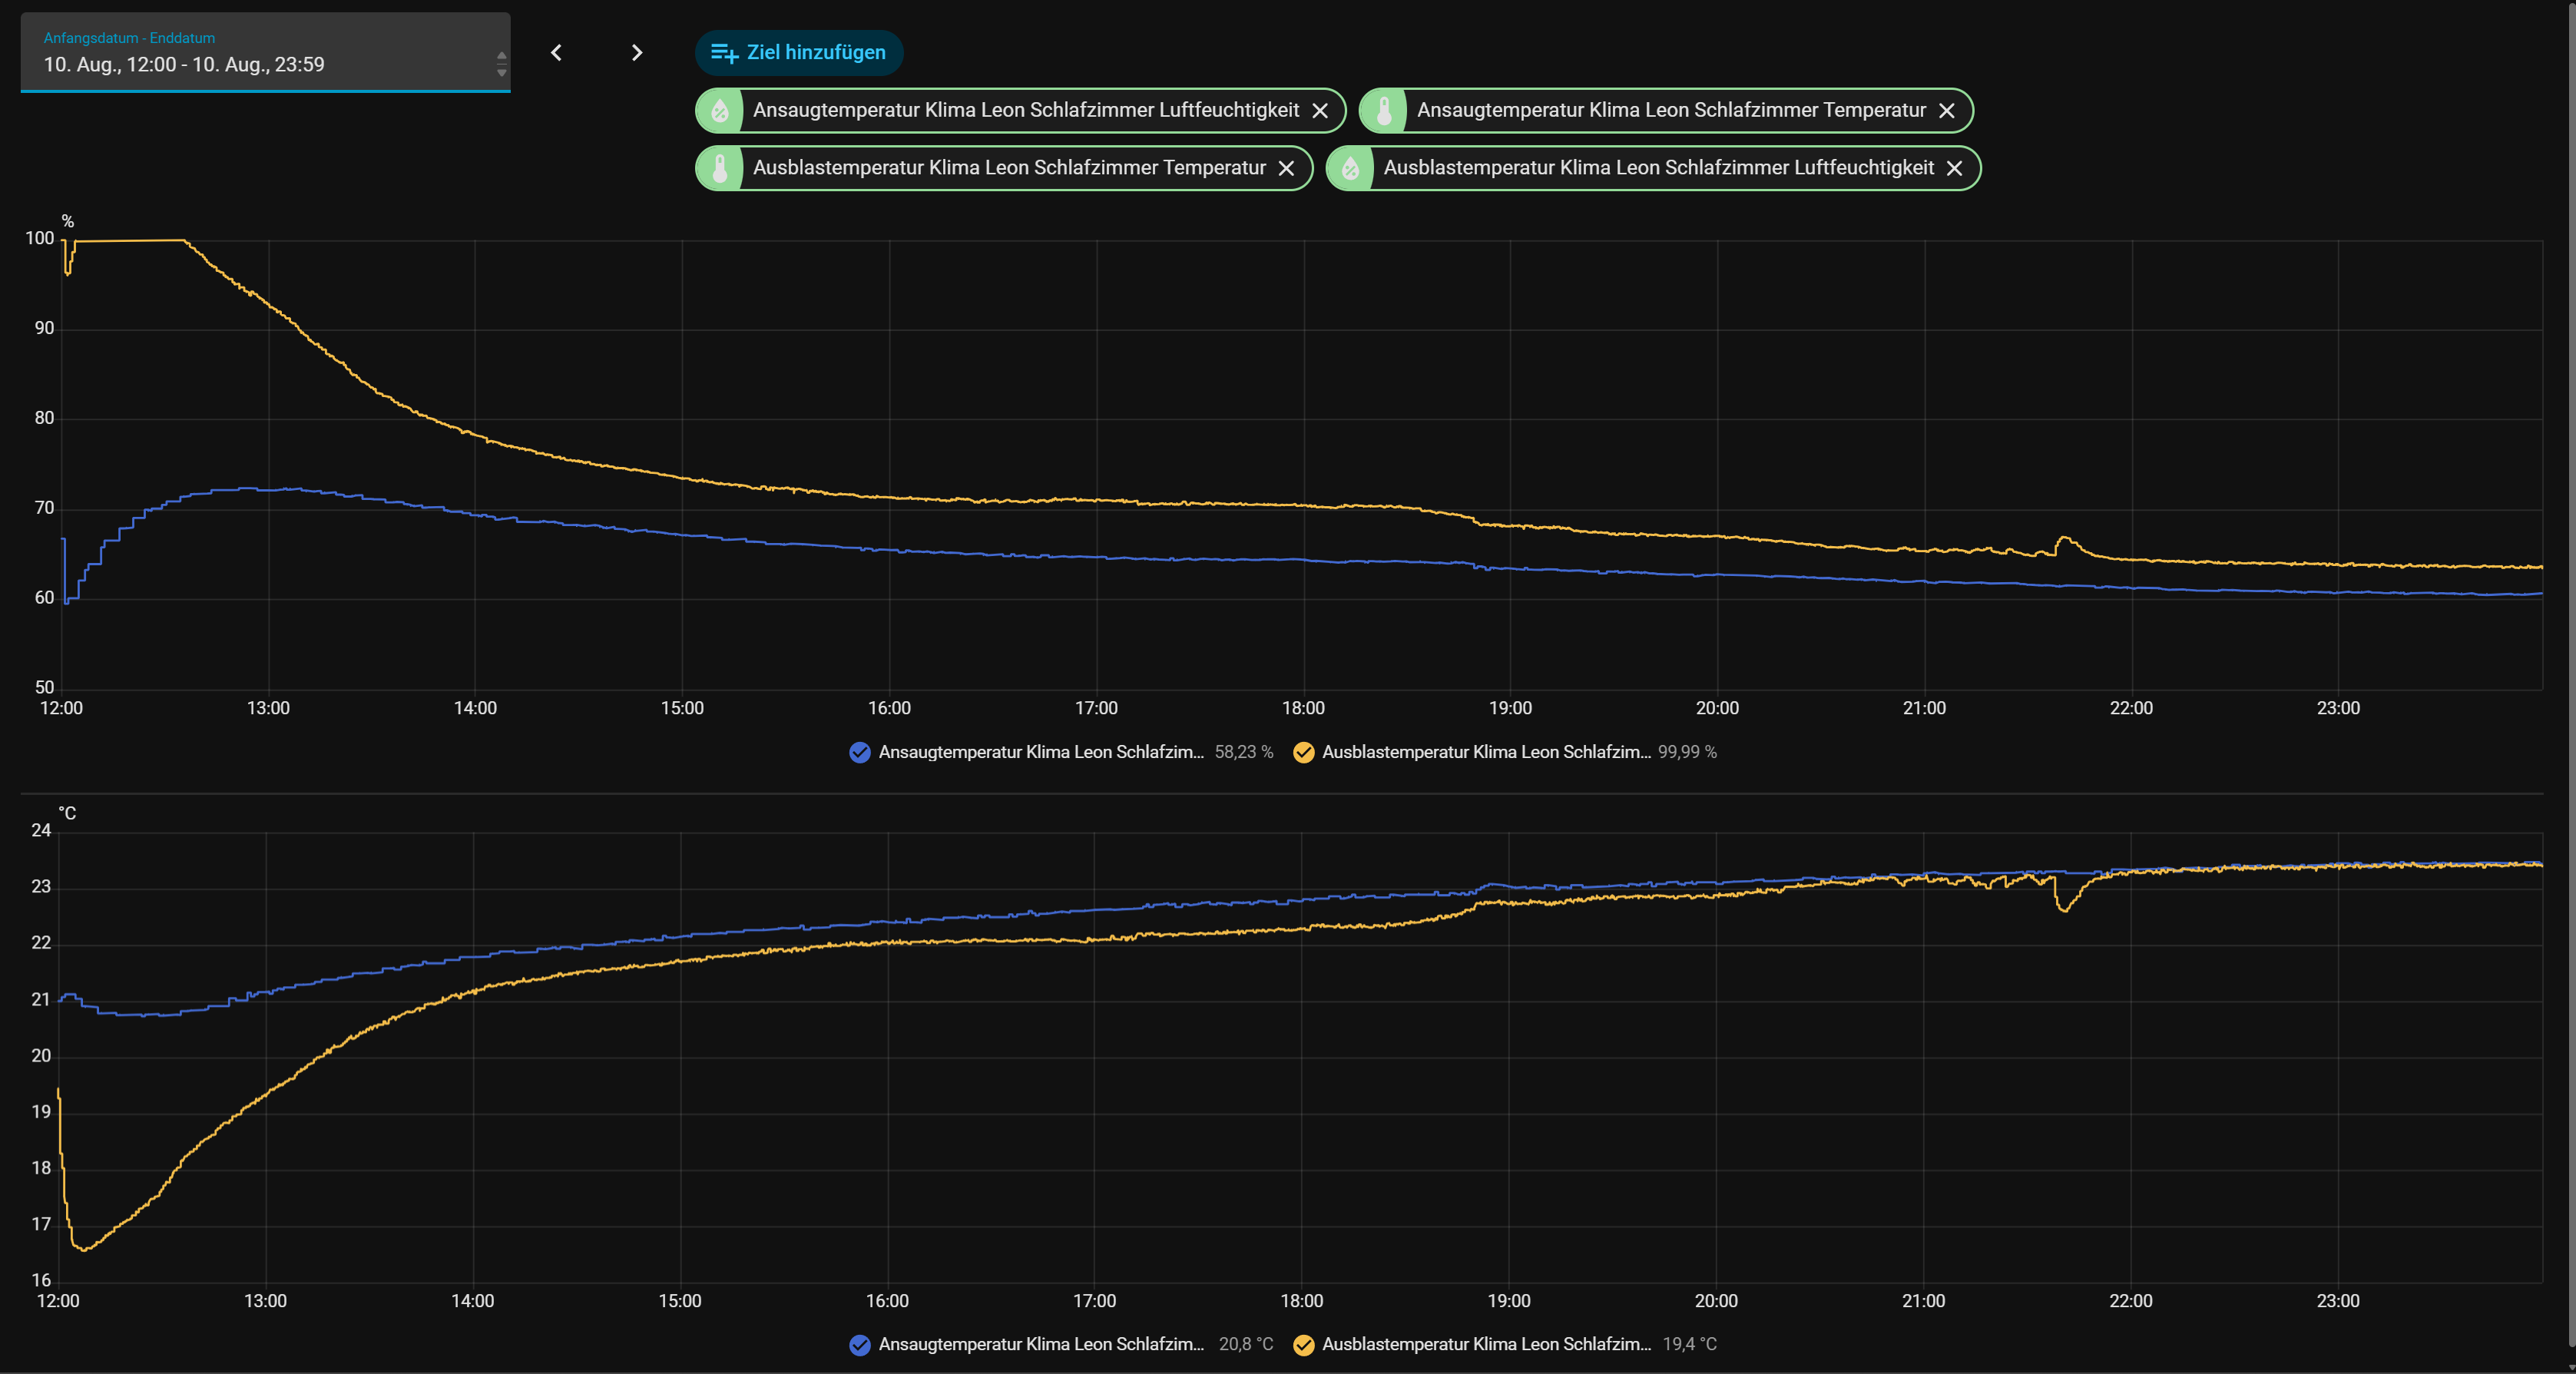Toggle blue Ansaugtemperatur series in humidity chart
2576x1374 pixels.
[x=860, y=752]
